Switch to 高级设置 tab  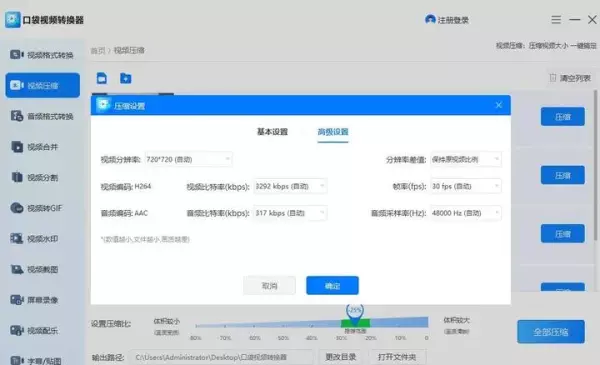[333, 132]
